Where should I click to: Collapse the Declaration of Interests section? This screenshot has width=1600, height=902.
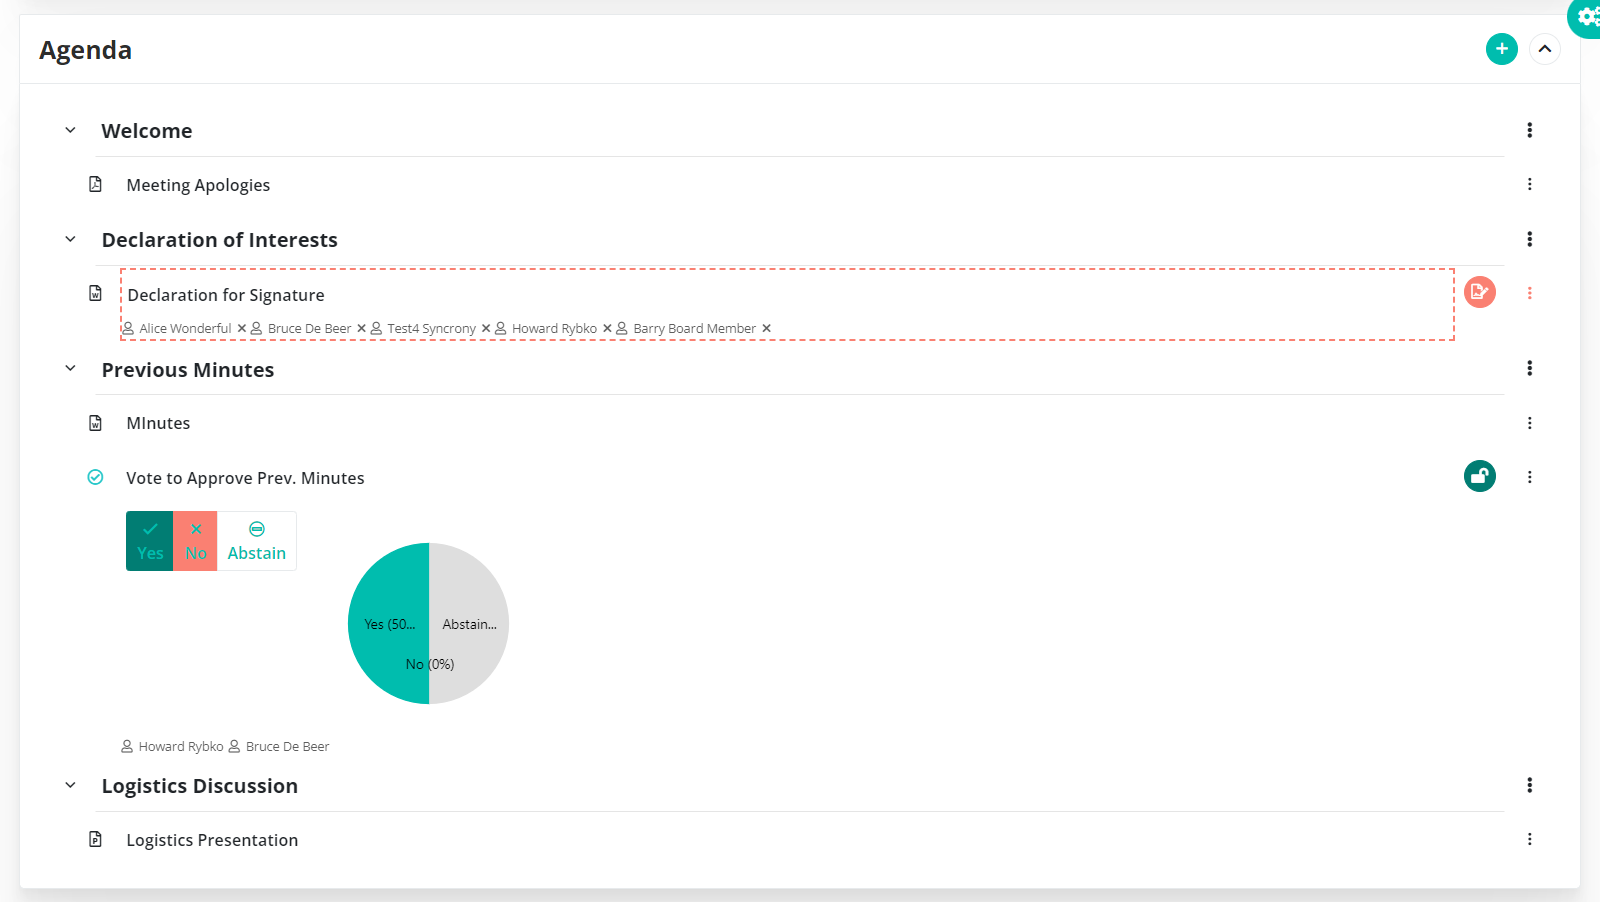70,239
